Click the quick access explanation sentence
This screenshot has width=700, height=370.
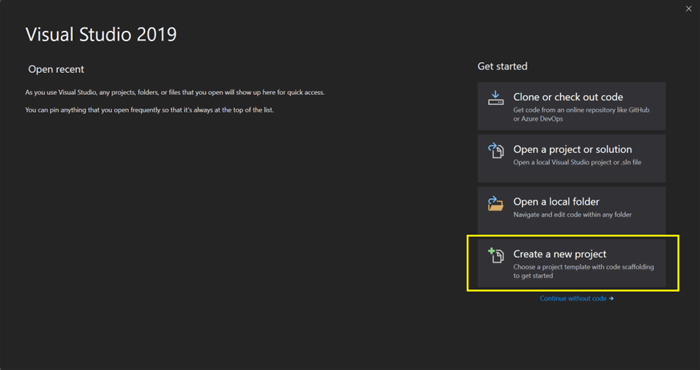pyautogui.click(x=175, y=93)
